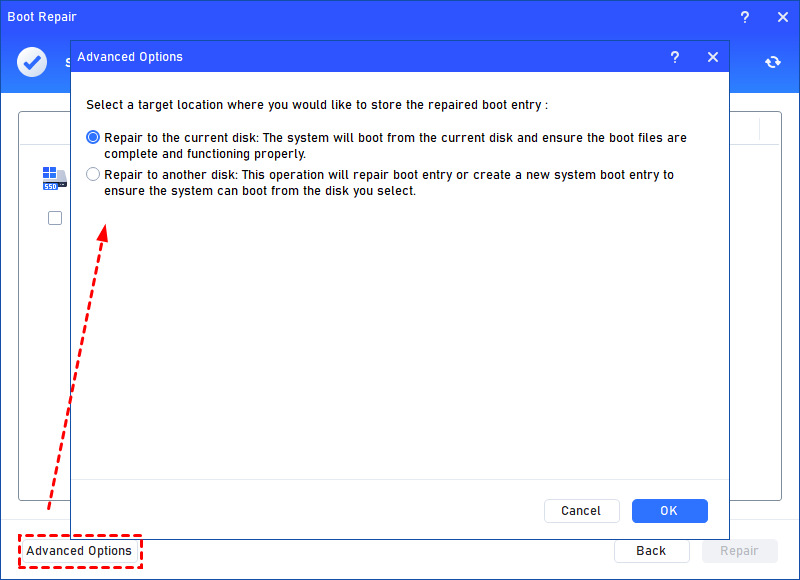
Task: Click the refresh icon in the blue header
Action: [772, 62]
